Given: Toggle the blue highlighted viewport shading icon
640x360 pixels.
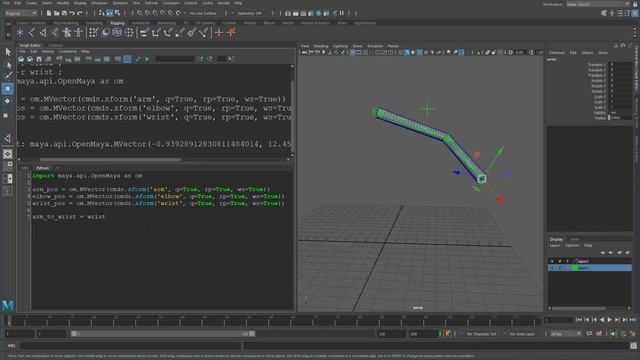Looking at the screenshot, I should [407, 53].
